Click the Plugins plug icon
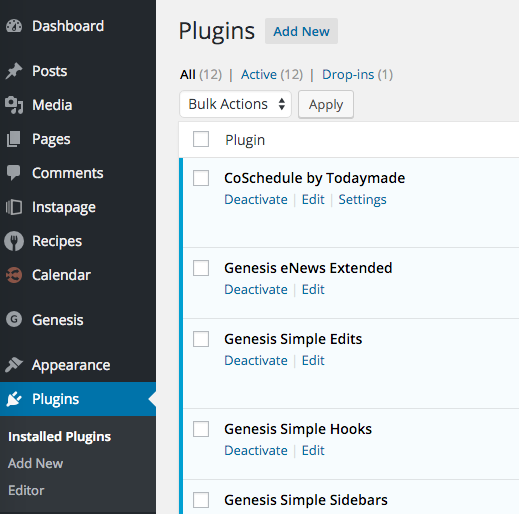 pos(14,399)
